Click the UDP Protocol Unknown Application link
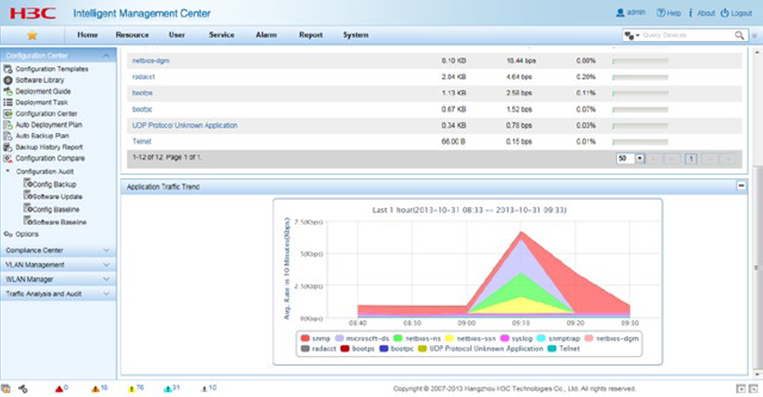This screenshot has height=397, width=763. [185, 126]
